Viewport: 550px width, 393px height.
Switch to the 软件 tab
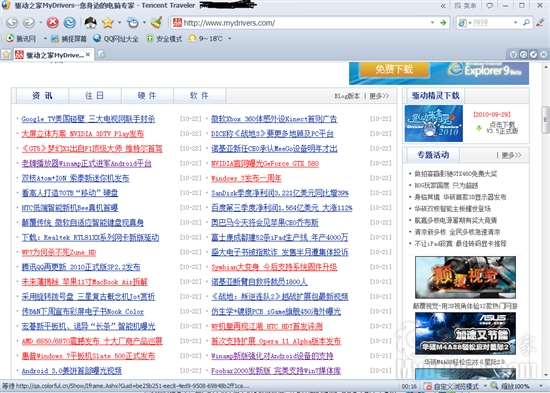pyautogui.click(x=199, y=95)
